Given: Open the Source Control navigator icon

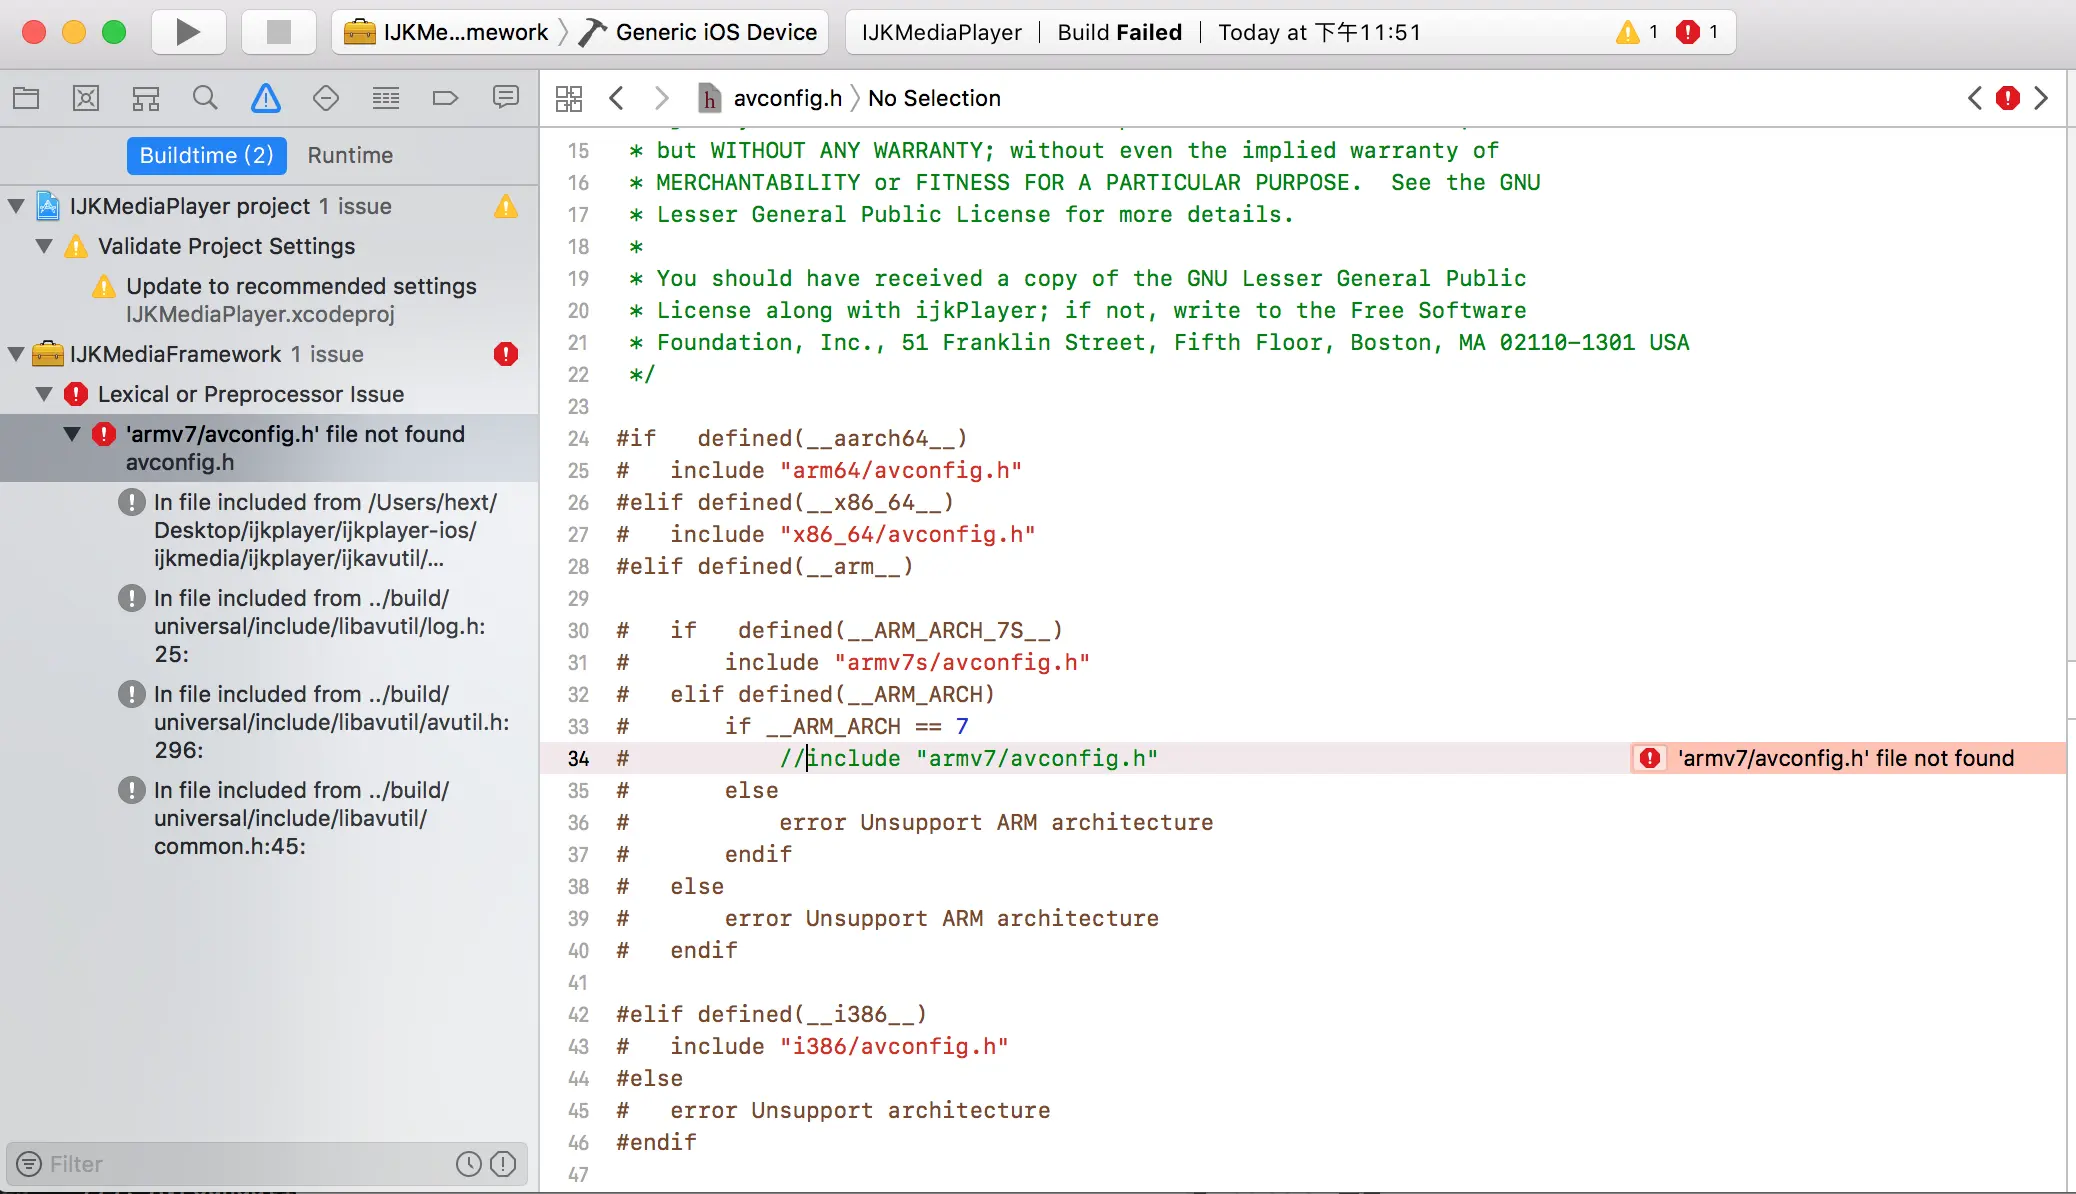Looking at the screenshot, I should [86, 98].
